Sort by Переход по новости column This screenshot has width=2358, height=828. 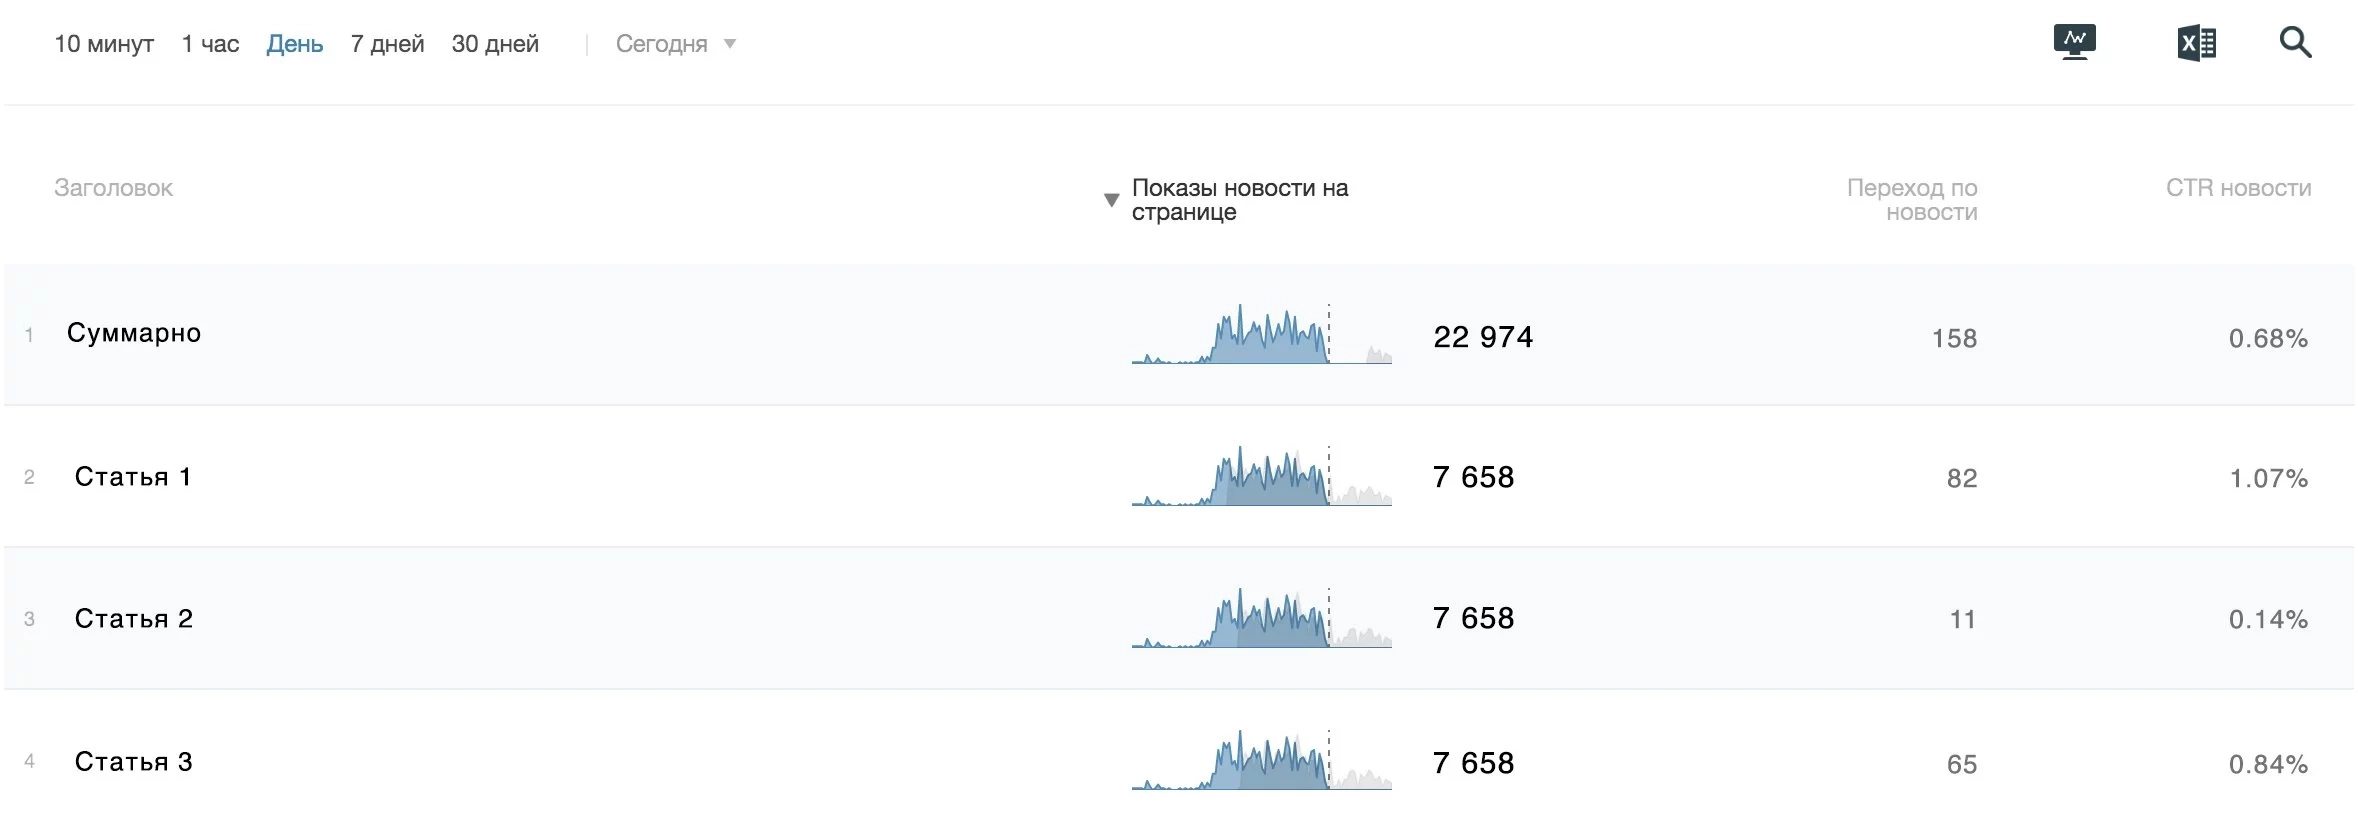pos(1912,200)
